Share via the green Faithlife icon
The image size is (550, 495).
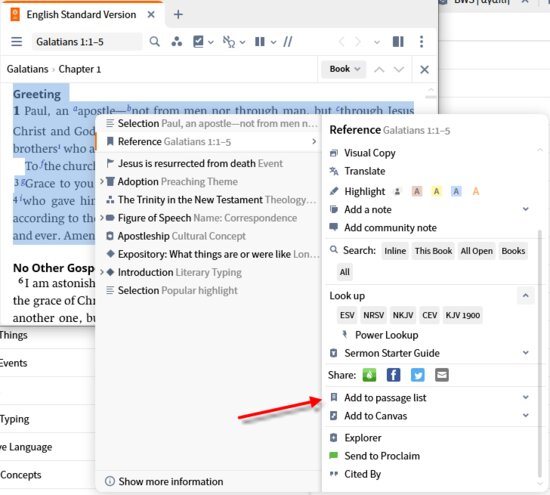[369, 375]
